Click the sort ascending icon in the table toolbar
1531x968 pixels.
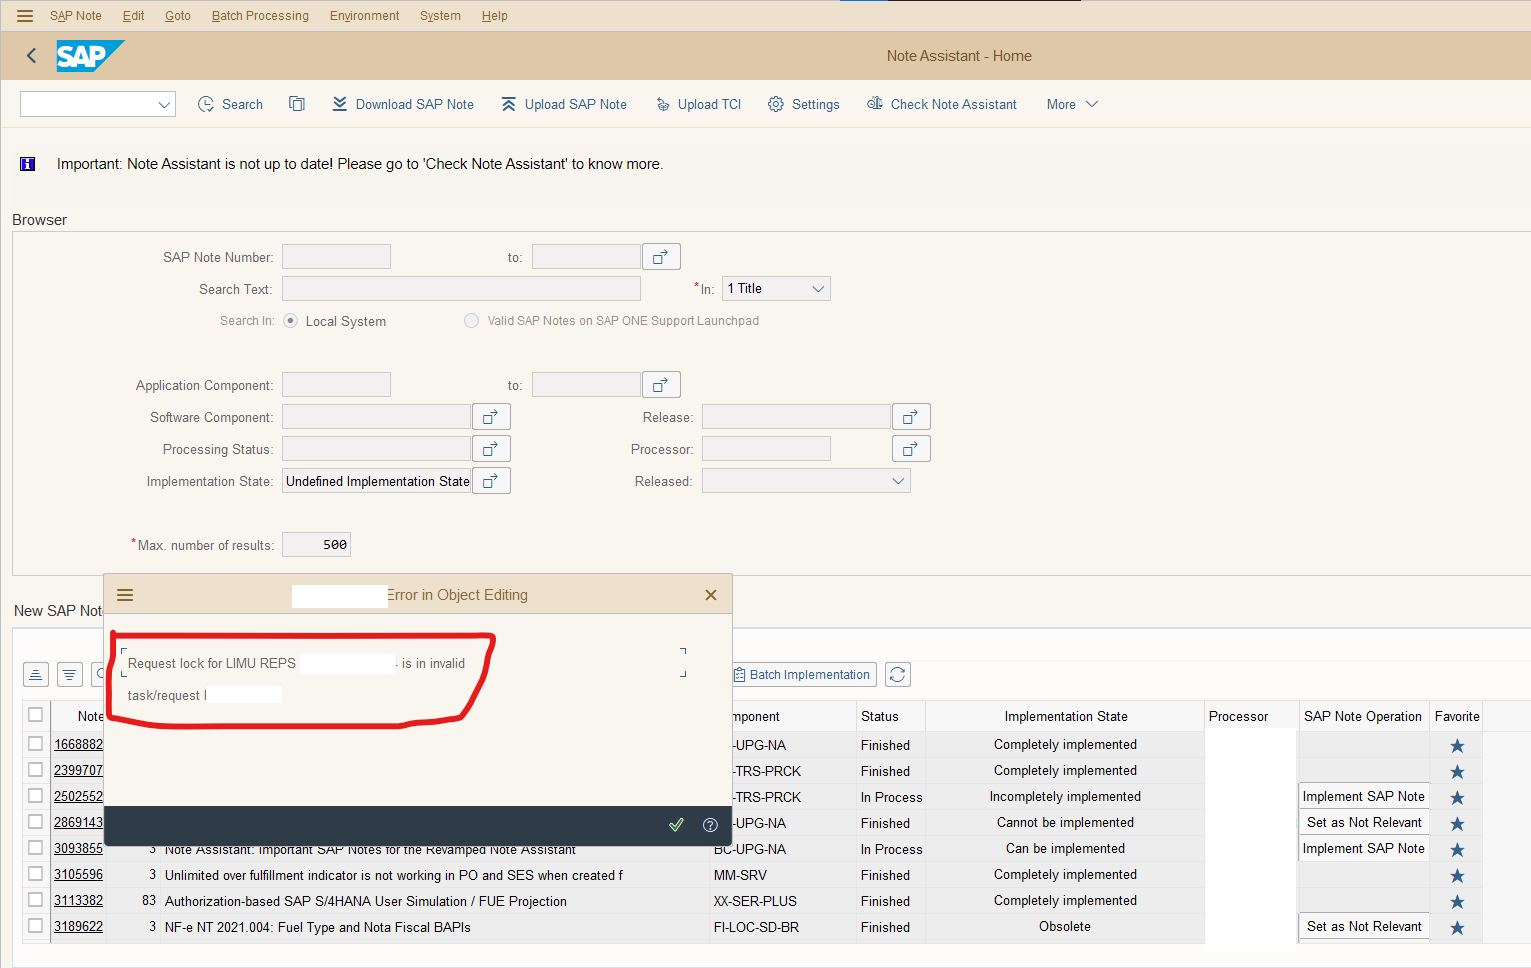(36, 675)
